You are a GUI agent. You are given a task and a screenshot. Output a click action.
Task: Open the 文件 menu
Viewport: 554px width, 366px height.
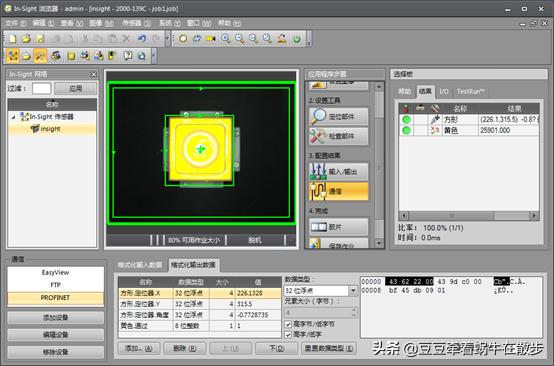[16, 23]
